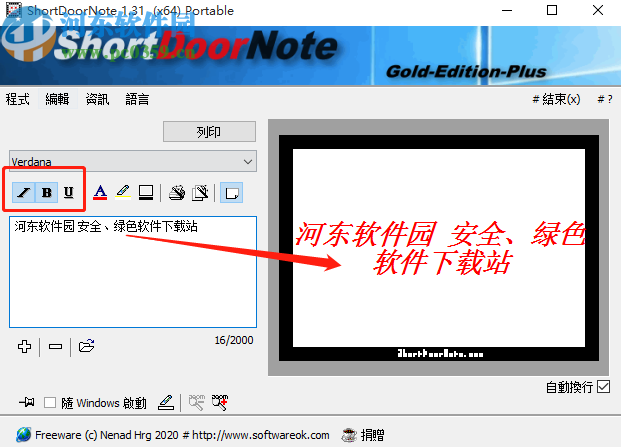Click the 列印 print button
621x447 pixels.
point(209,131)
